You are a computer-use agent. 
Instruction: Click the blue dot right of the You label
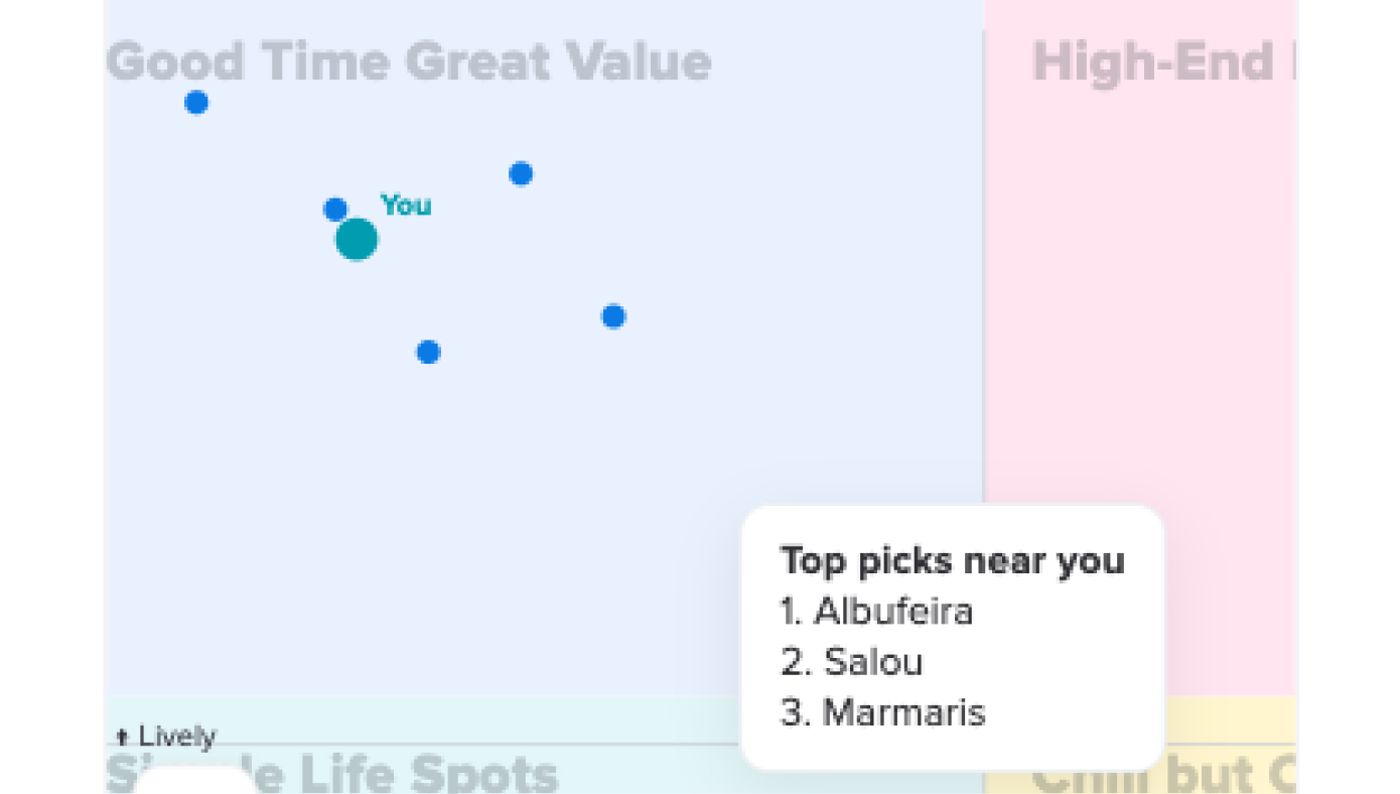point(520,174)
